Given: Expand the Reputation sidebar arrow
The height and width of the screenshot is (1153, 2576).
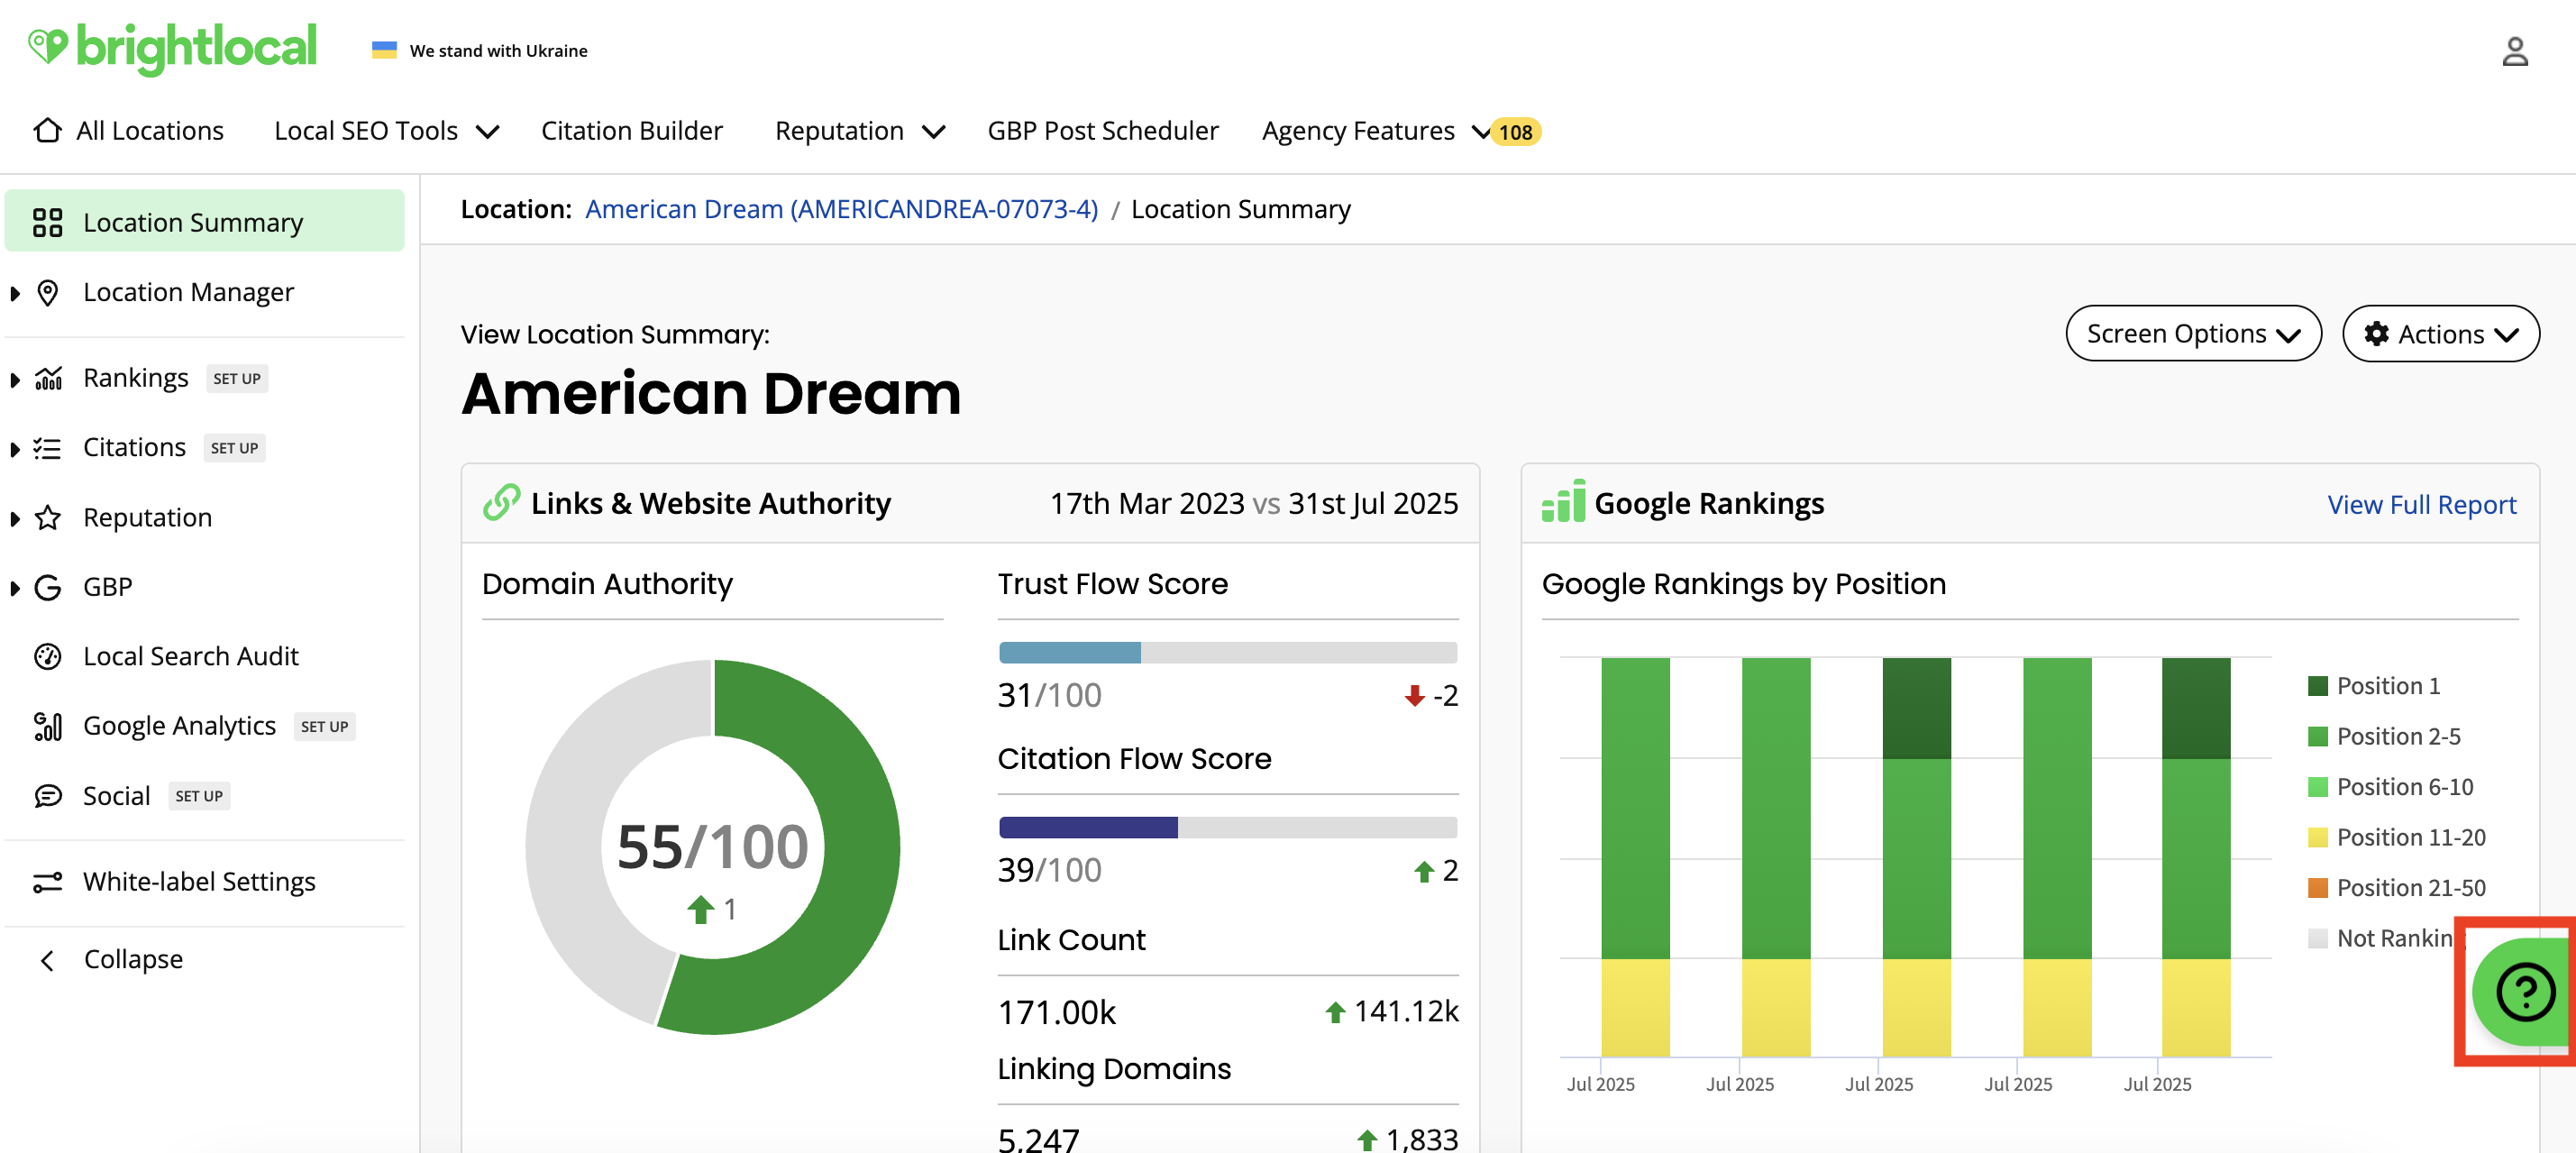Looking at the screenshot, I should (x=15, y=518).
